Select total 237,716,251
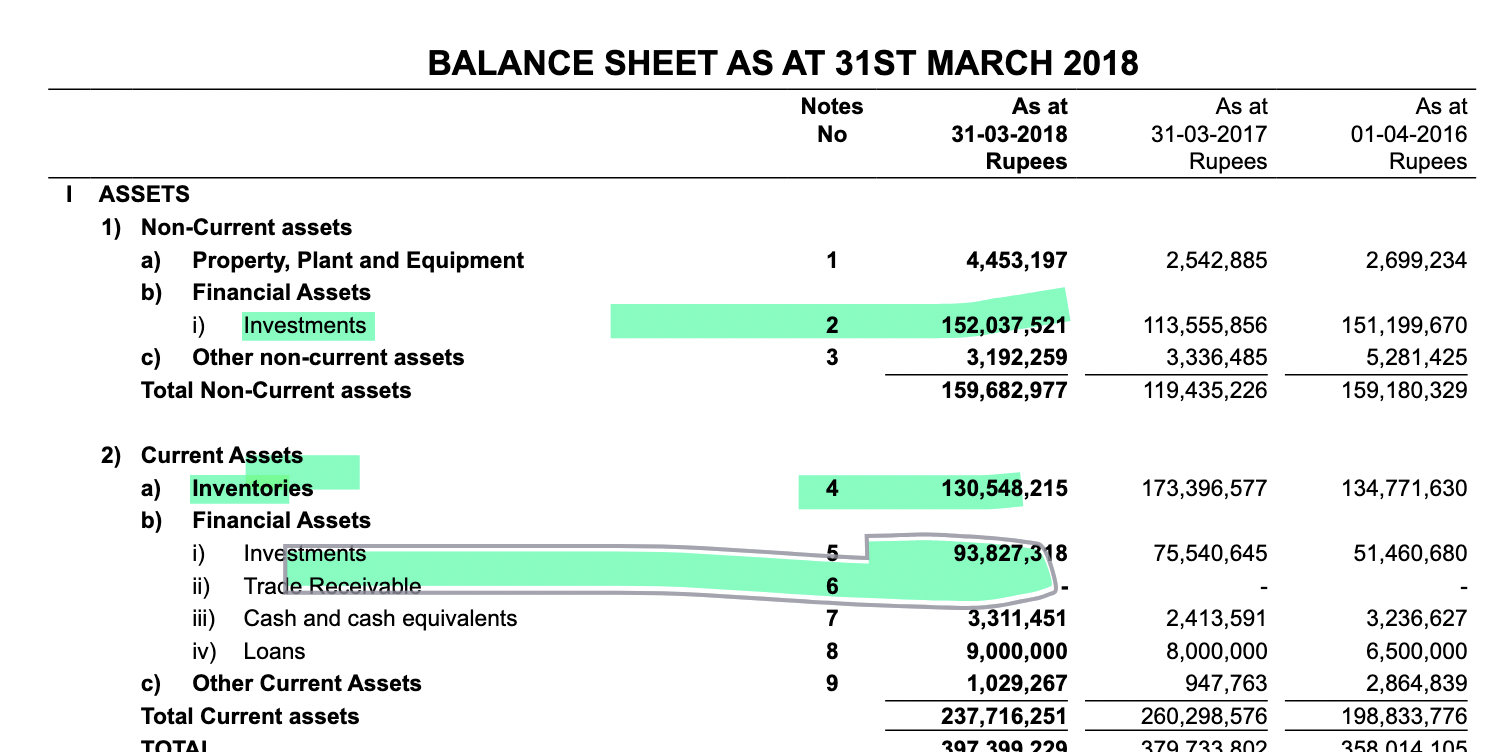Viewport: 1512px width, 752px height. tap(1005, 717)
